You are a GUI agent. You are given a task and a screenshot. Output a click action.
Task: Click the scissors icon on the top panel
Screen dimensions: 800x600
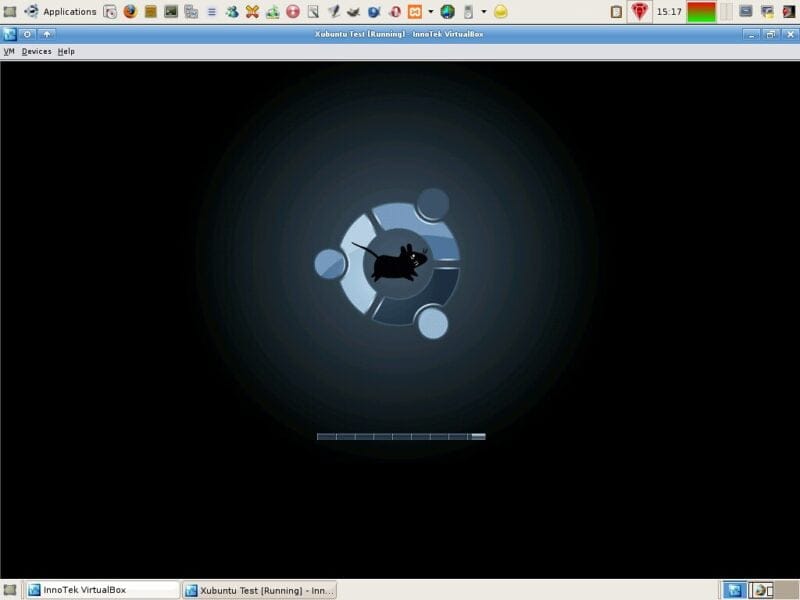(x=250, y=12)
